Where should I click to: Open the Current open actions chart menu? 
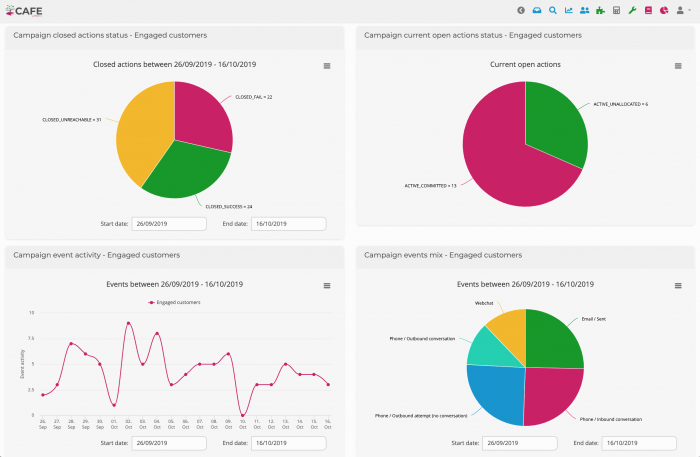pos(678,66)
